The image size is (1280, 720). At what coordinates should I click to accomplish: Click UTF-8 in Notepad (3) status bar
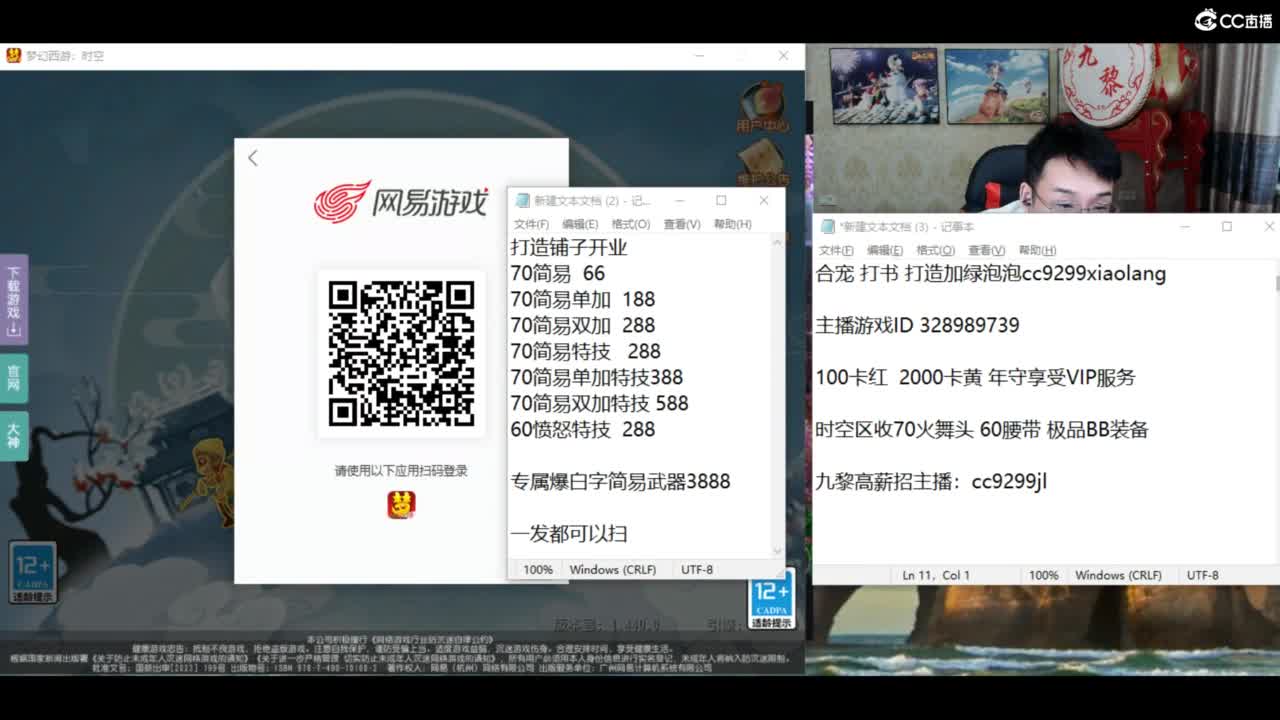(x=1203, y=575)
